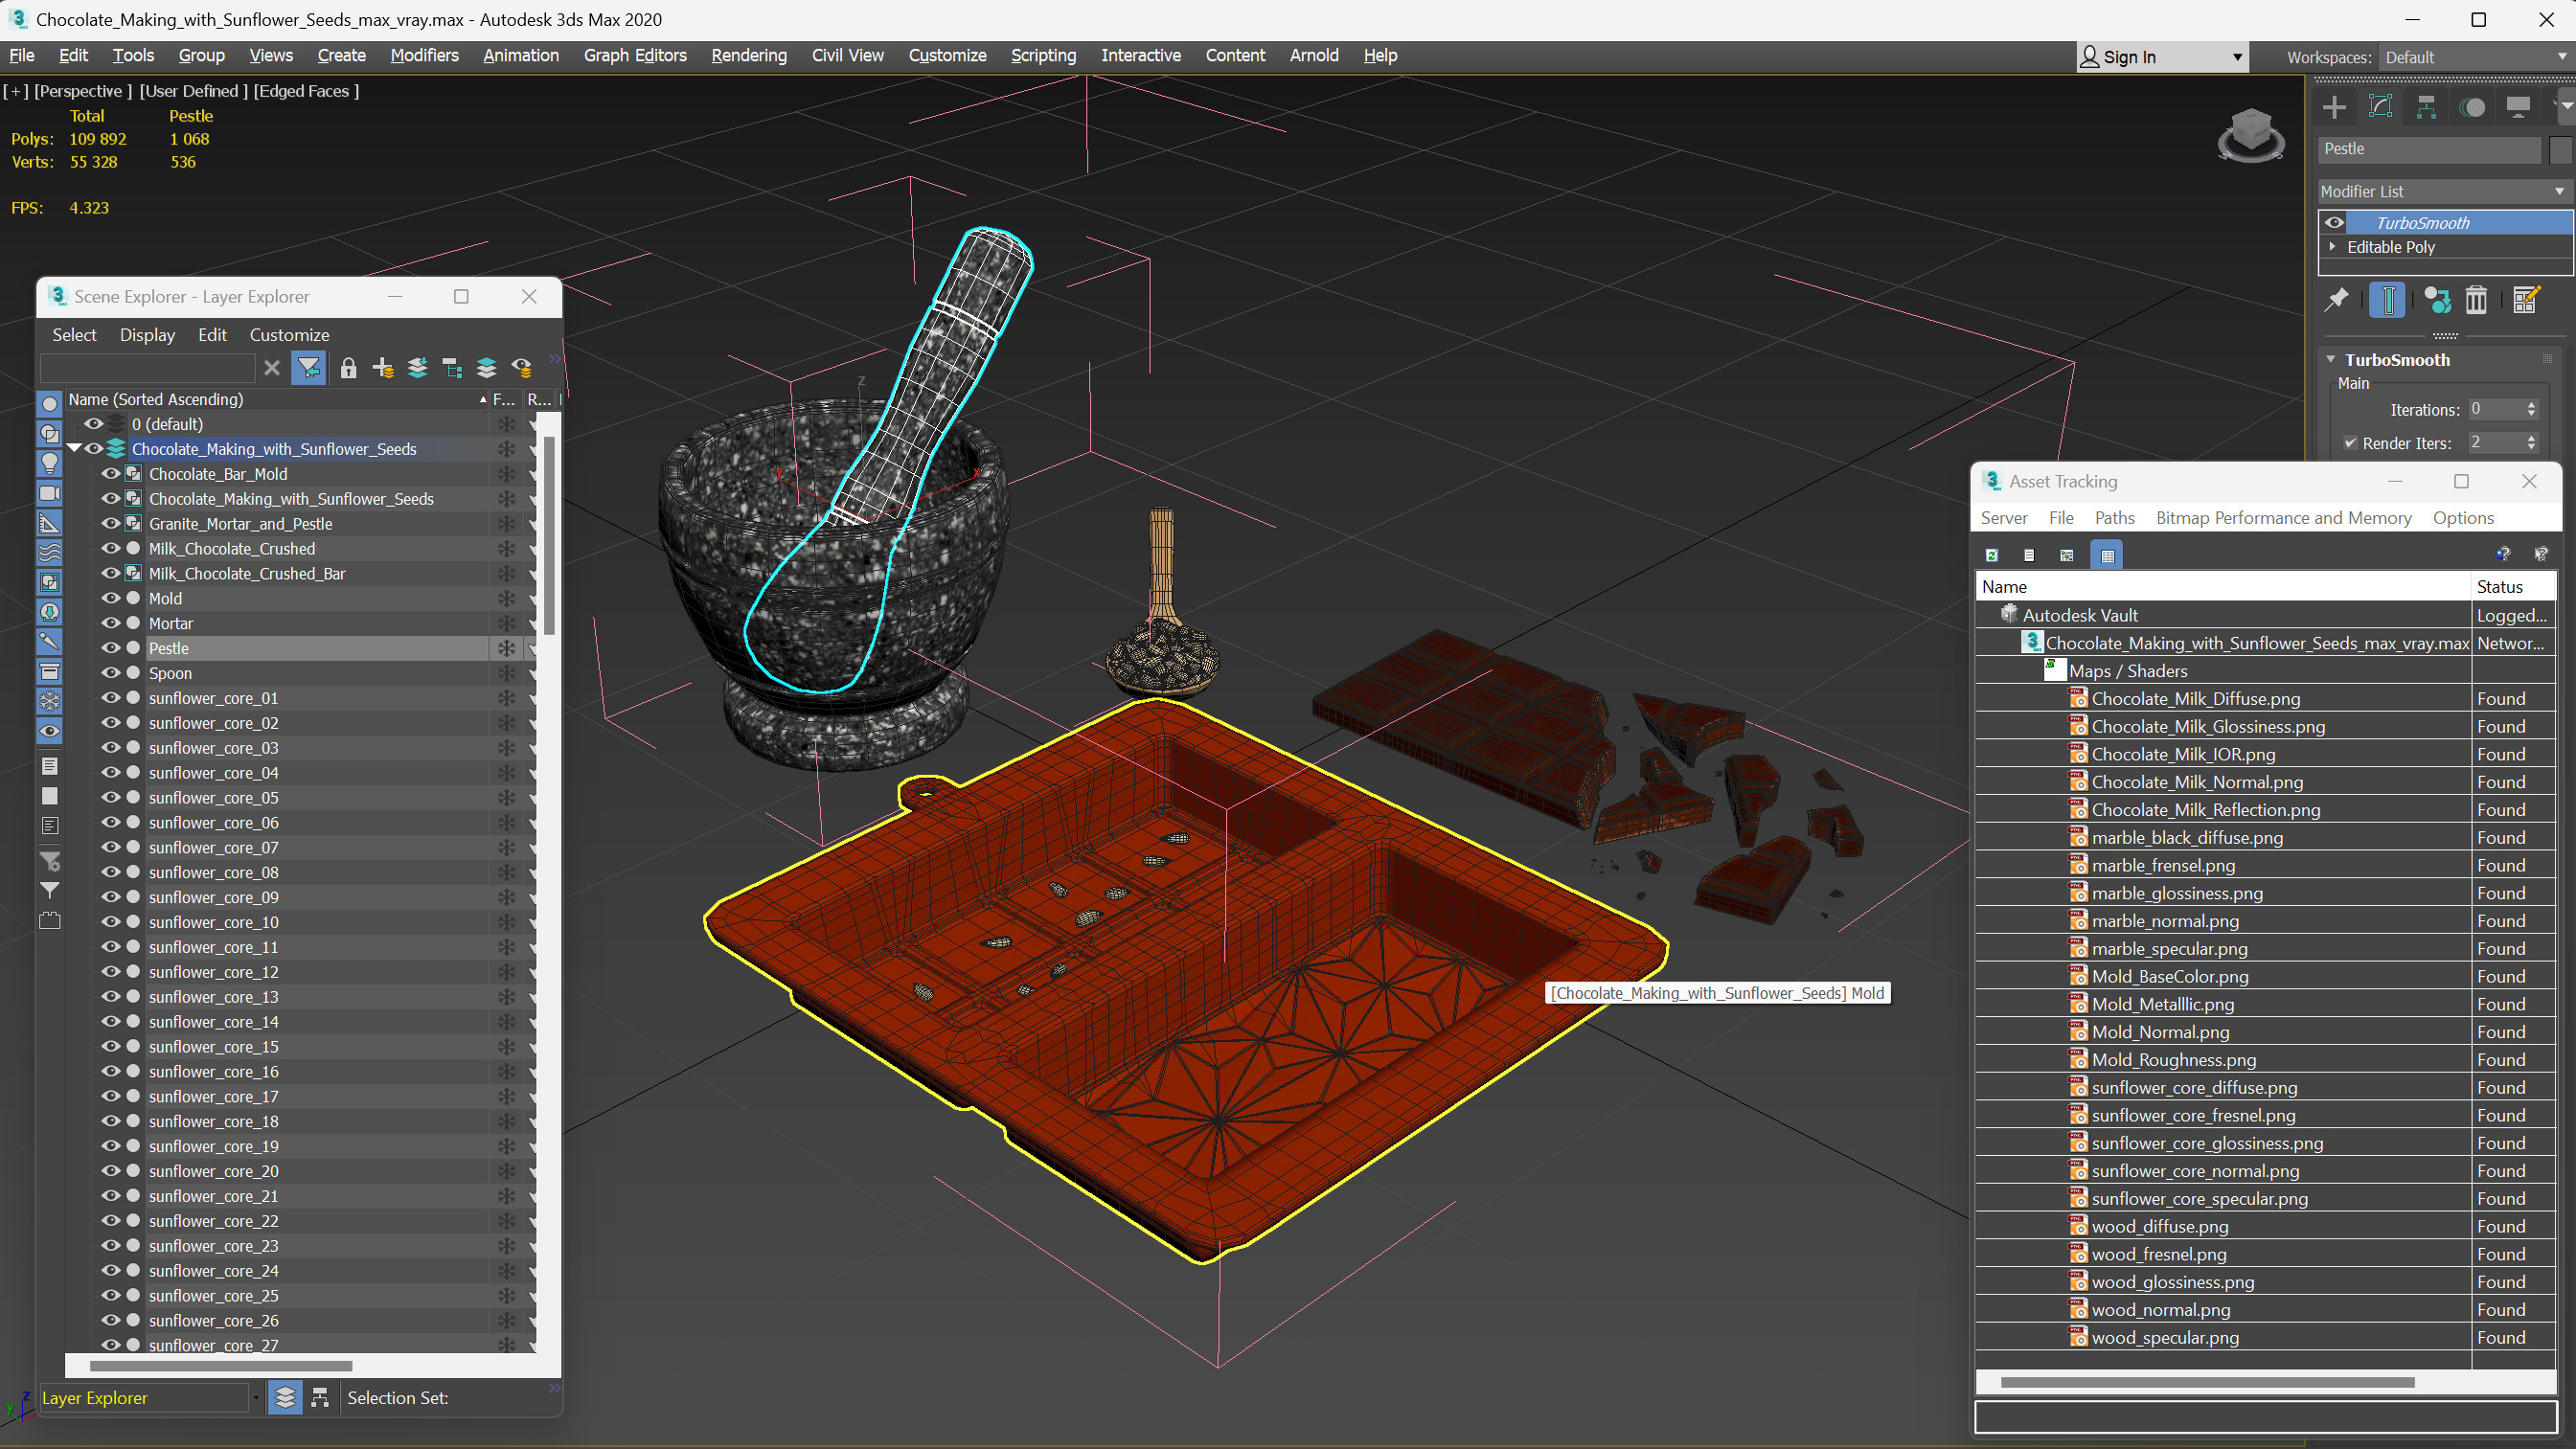Select table view icon in Asset Tracking

2107,555
